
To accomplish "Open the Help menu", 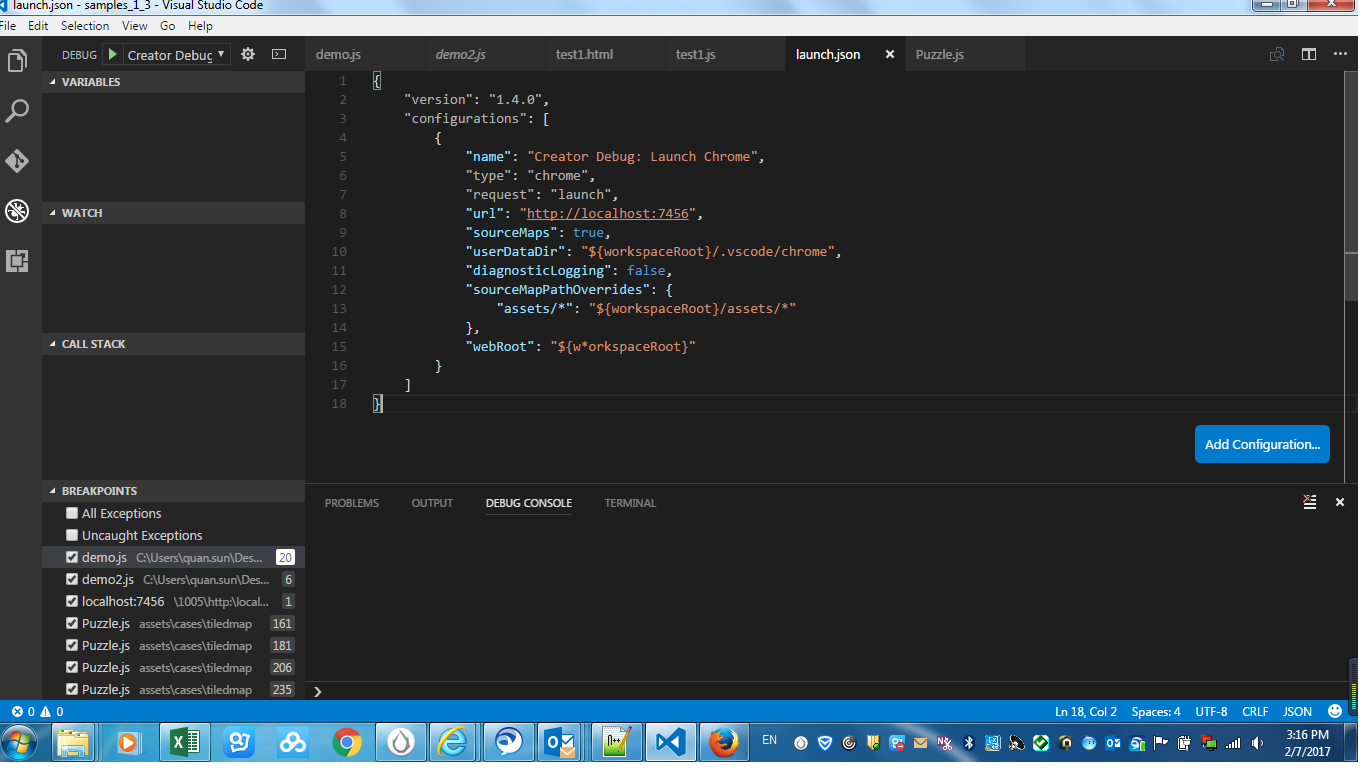I will coord(200,26).
